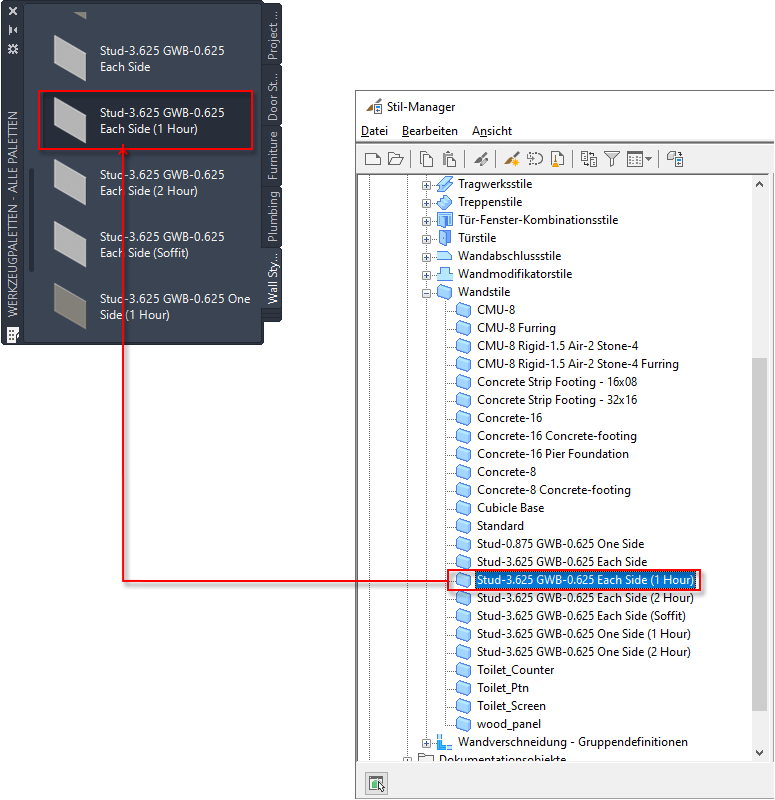775x800 pixels.
Task: Select tree item Each Side (1 Hour)
Action: 585,580
